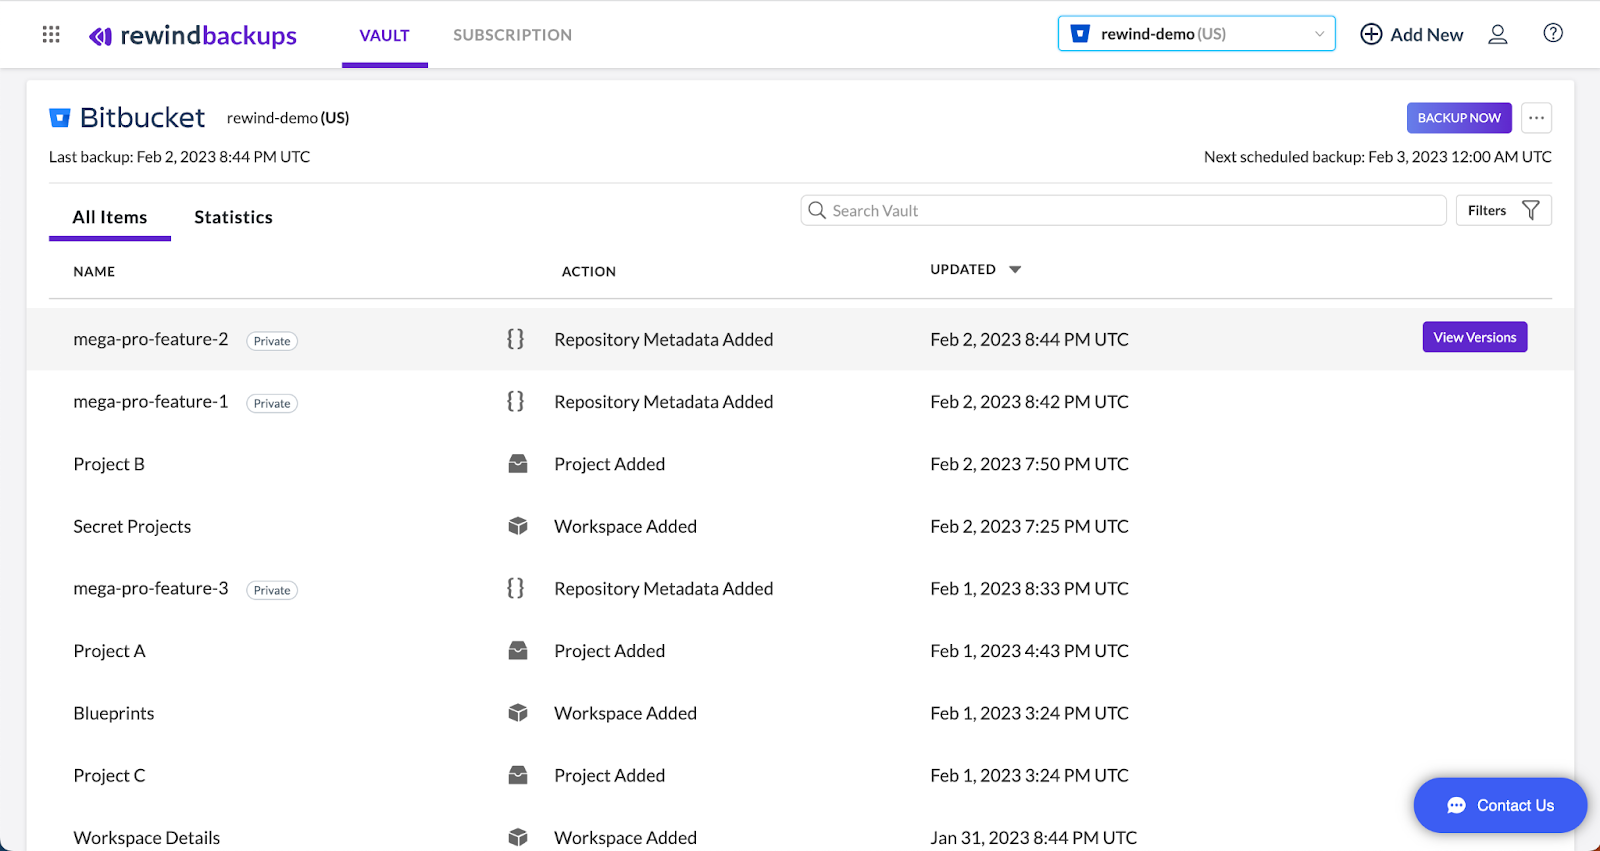Open the apps grid menu icon

[51, 35]
